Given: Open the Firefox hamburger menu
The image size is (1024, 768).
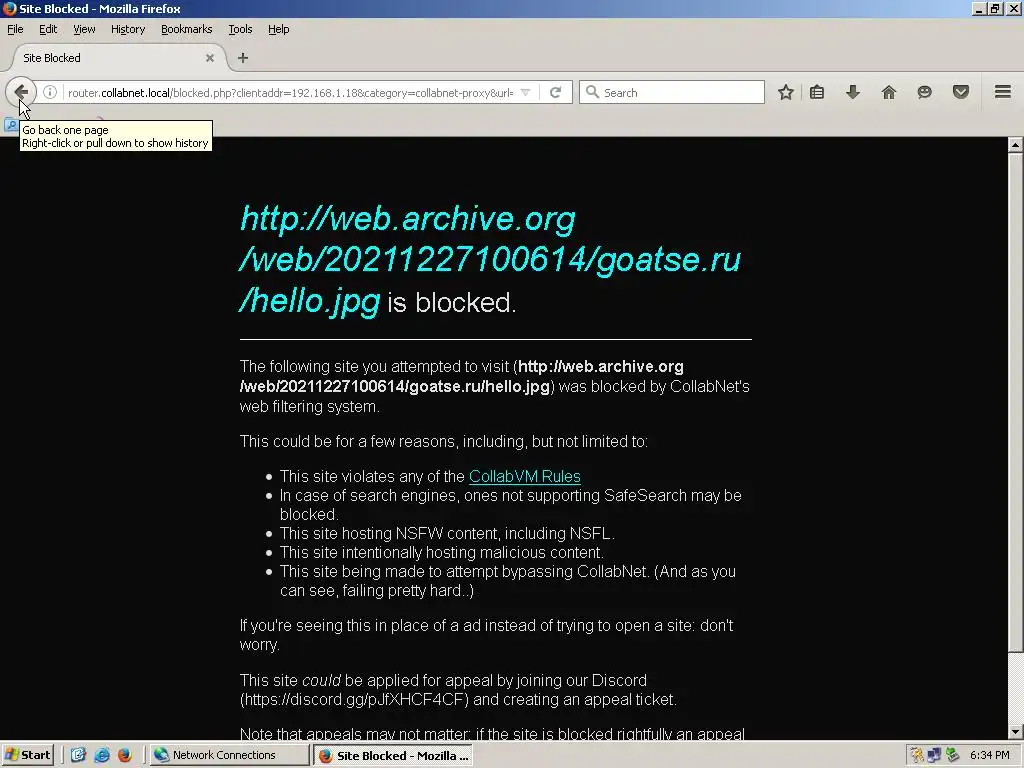Looking at the screenshot, I should tap(1002, 92).
